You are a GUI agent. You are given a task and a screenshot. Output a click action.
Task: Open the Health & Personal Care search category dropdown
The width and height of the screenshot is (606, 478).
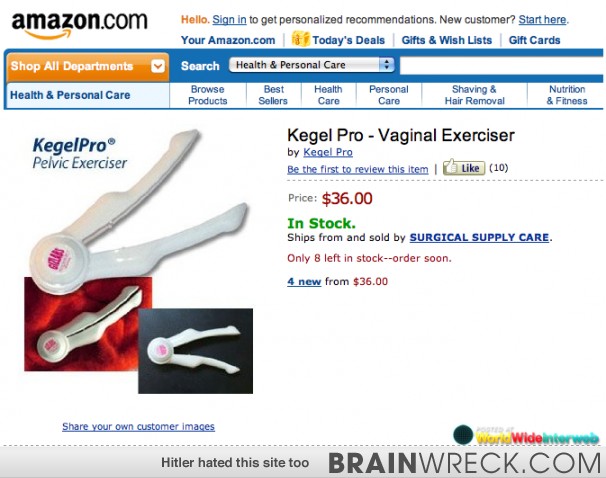tap(312, 65)
